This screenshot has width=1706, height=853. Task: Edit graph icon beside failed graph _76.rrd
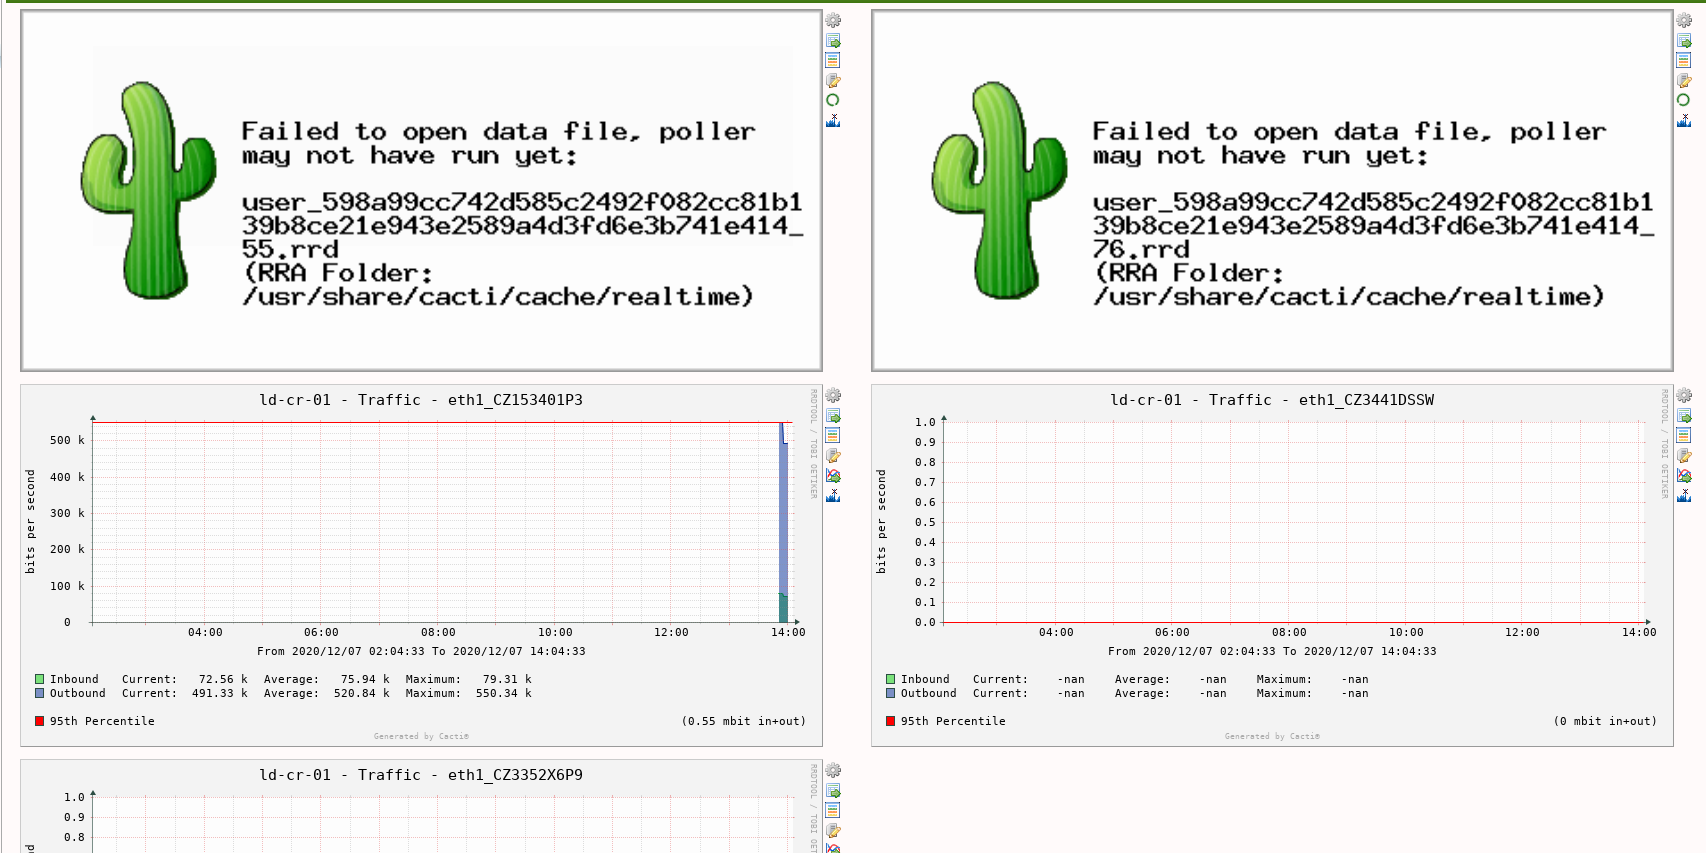point(1684,80)
